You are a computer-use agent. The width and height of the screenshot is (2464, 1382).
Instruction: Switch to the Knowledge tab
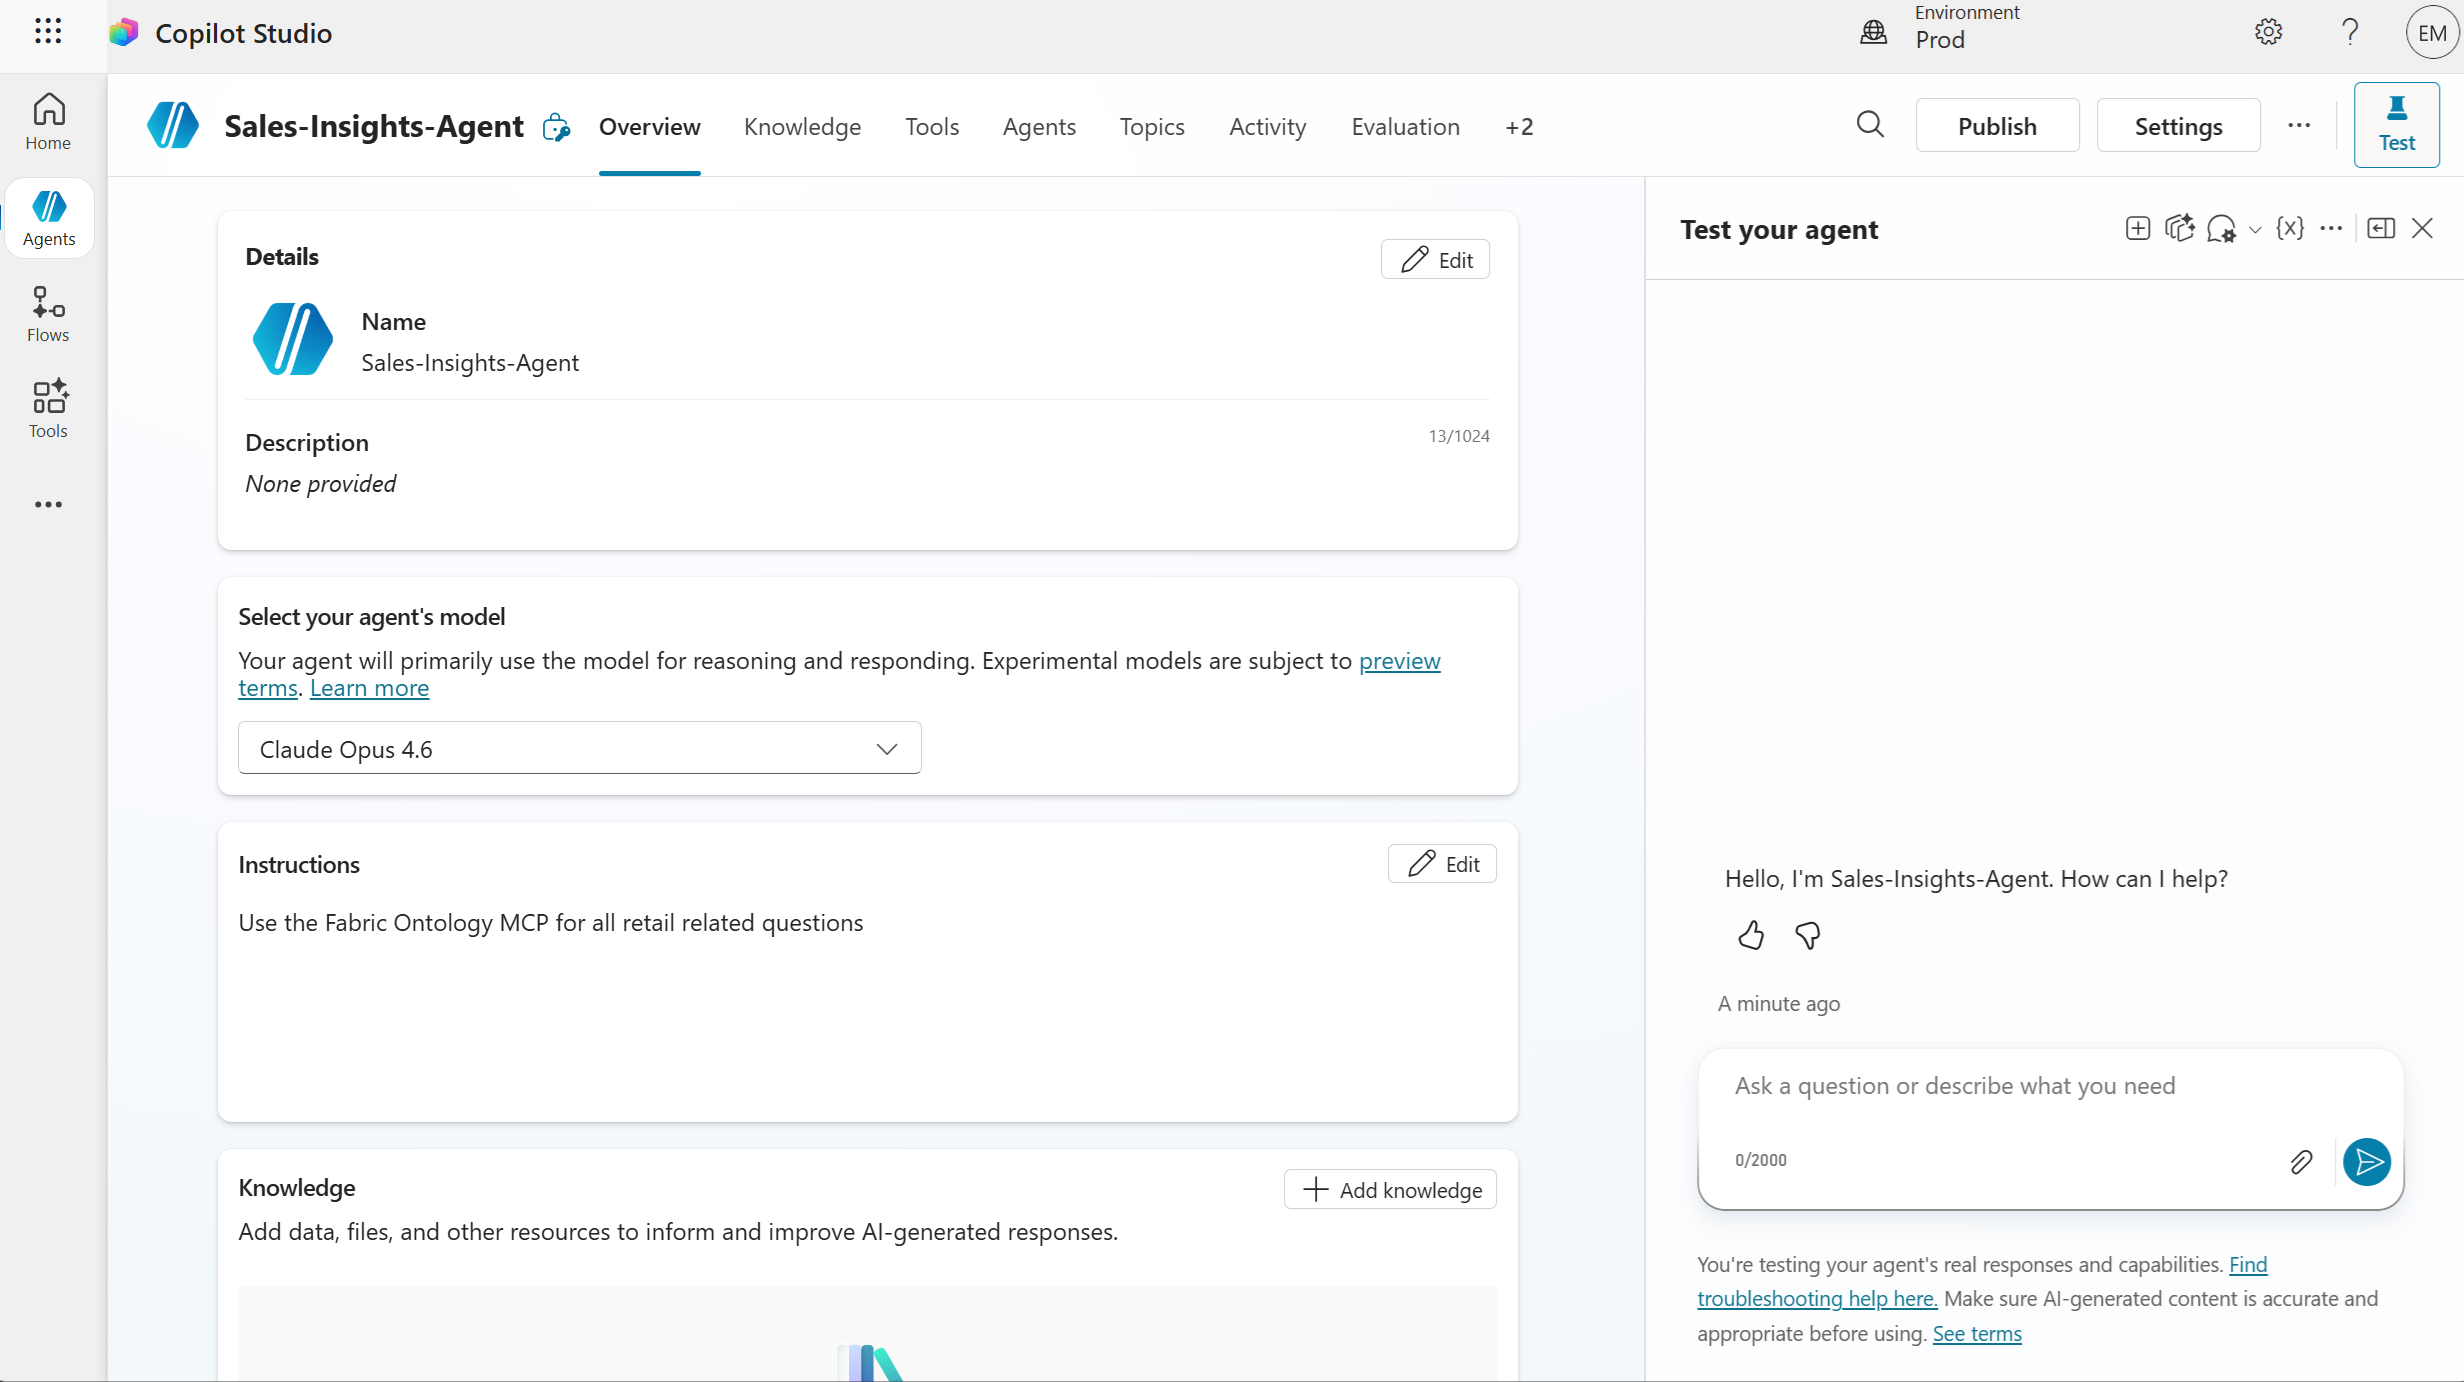[x=802, y=127]
